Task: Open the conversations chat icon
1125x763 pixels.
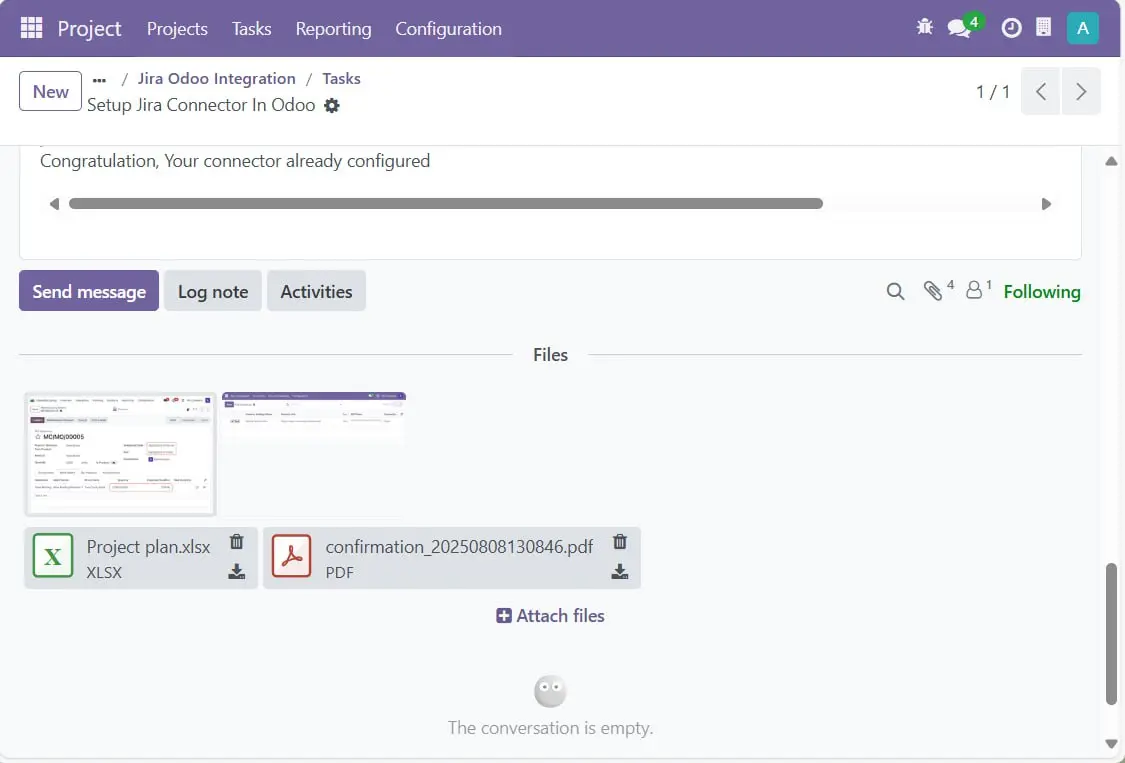Action: 960,28
